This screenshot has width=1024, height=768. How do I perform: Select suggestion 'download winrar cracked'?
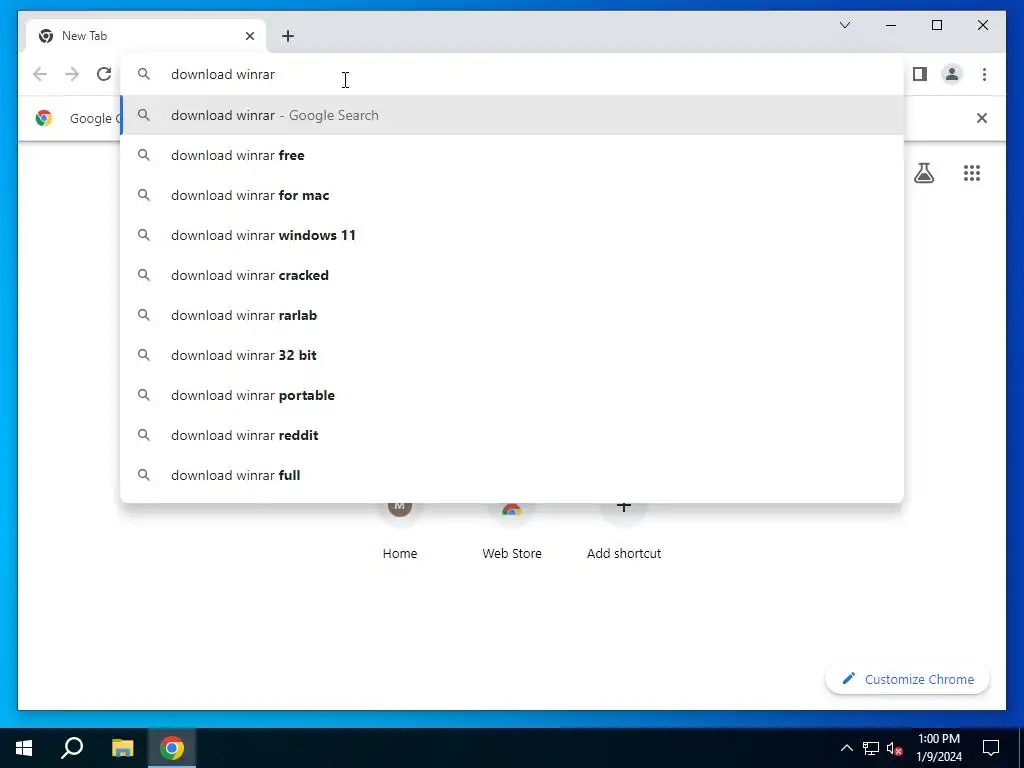[512, 275]
